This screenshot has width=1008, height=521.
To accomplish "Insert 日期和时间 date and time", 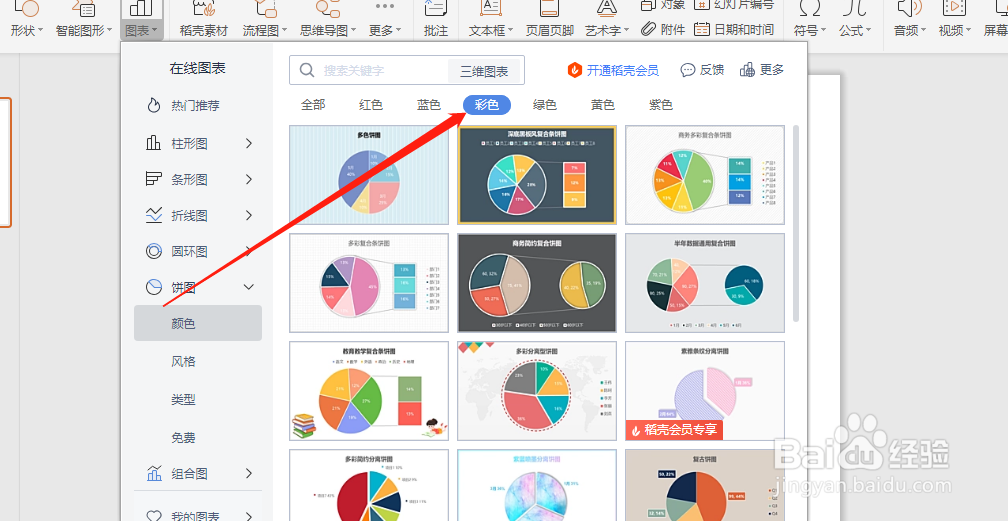I will tap(734, 29).
